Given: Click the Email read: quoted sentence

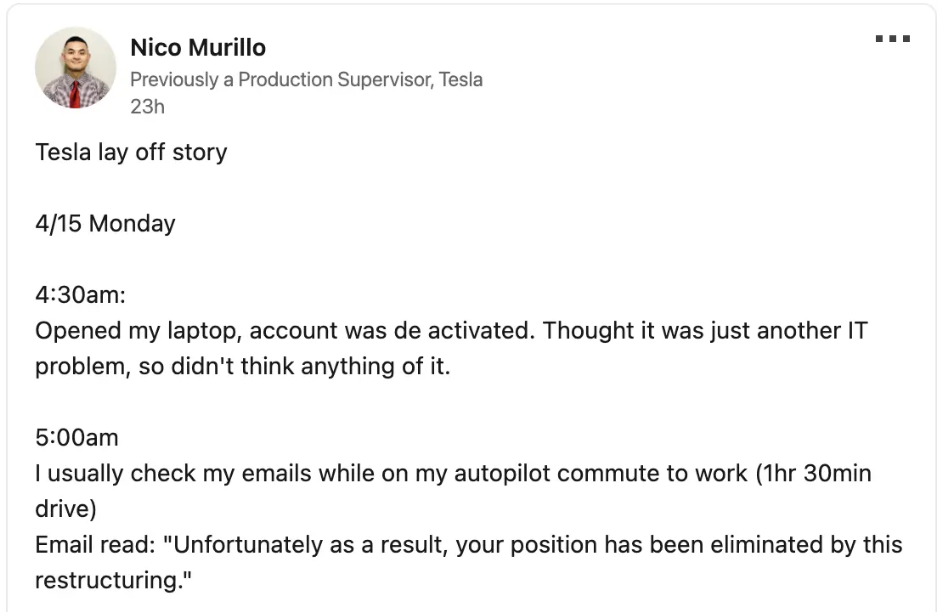Looking at the screenshot, I should (x=468, y=545).
